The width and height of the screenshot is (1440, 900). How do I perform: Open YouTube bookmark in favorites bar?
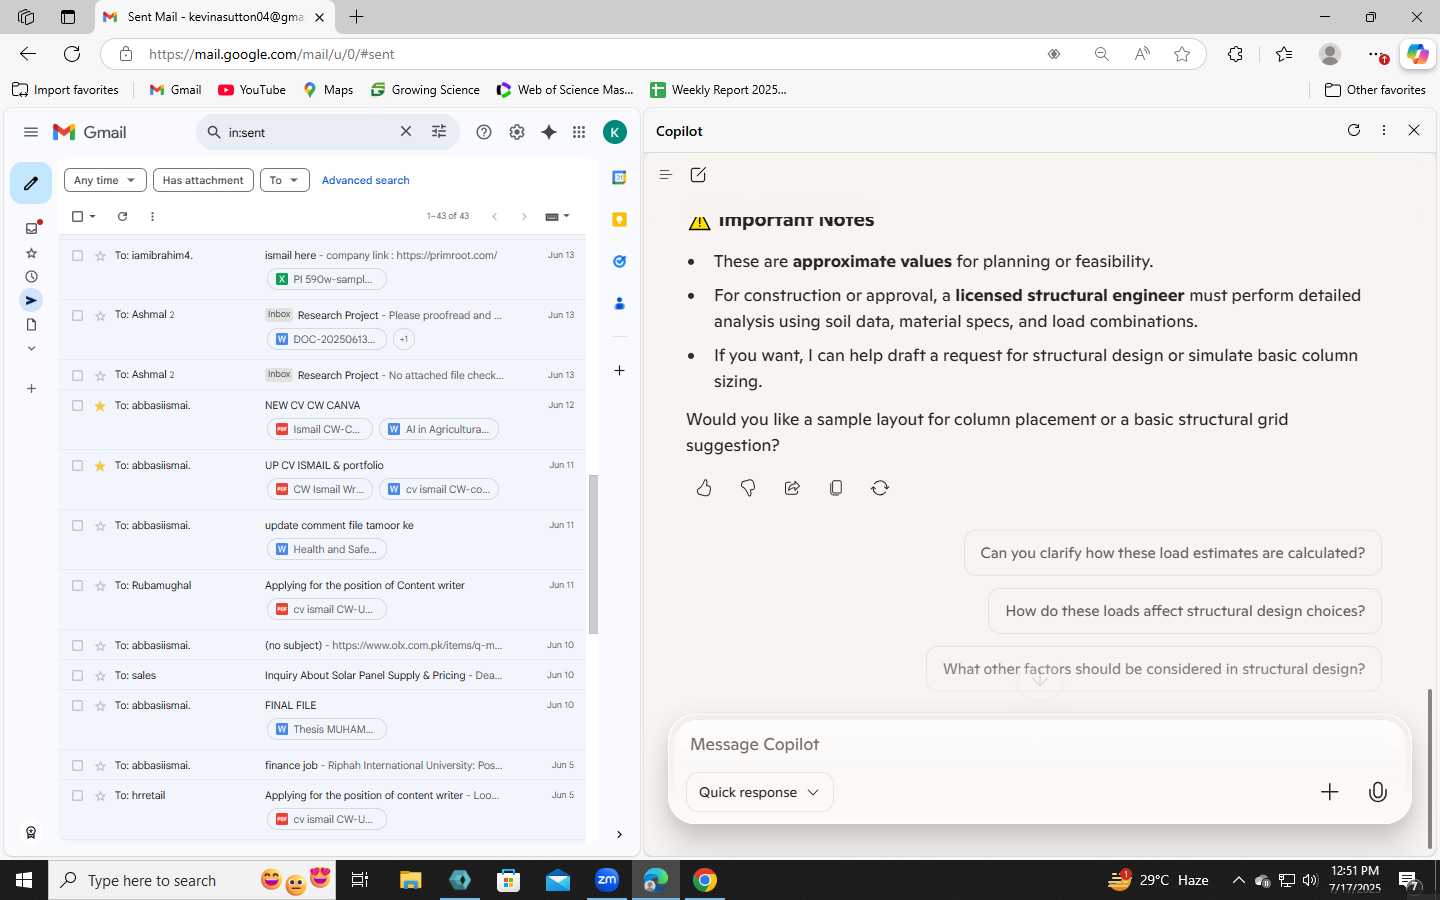[x=252, y=90]
